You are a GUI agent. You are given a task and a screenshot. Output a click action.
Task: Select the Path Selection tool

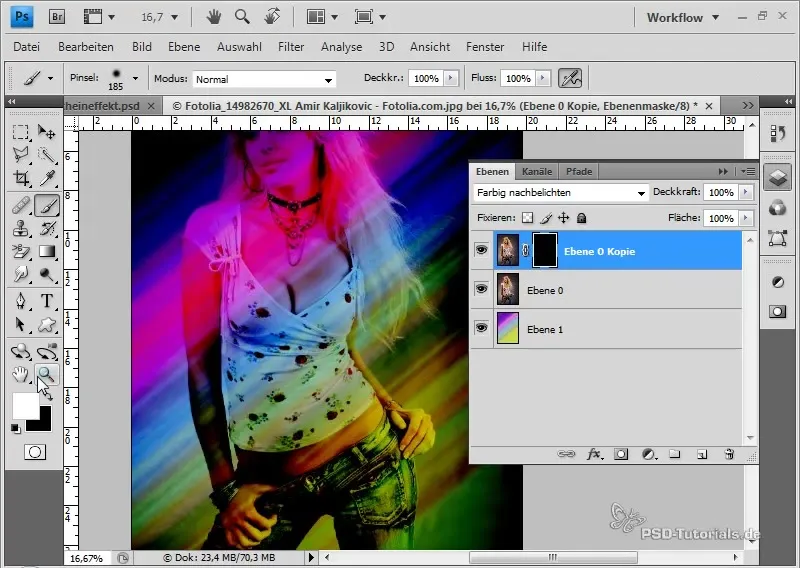pyautogui.click(x=20, y=325)
